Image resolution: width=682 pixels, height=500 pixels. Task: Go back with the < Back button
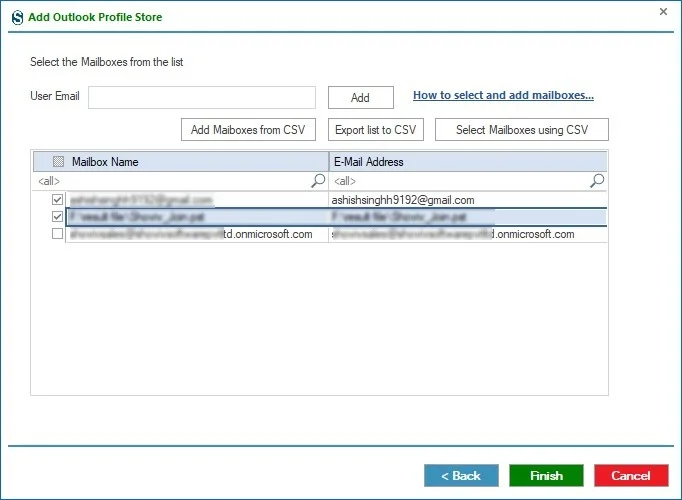[461, 475]
